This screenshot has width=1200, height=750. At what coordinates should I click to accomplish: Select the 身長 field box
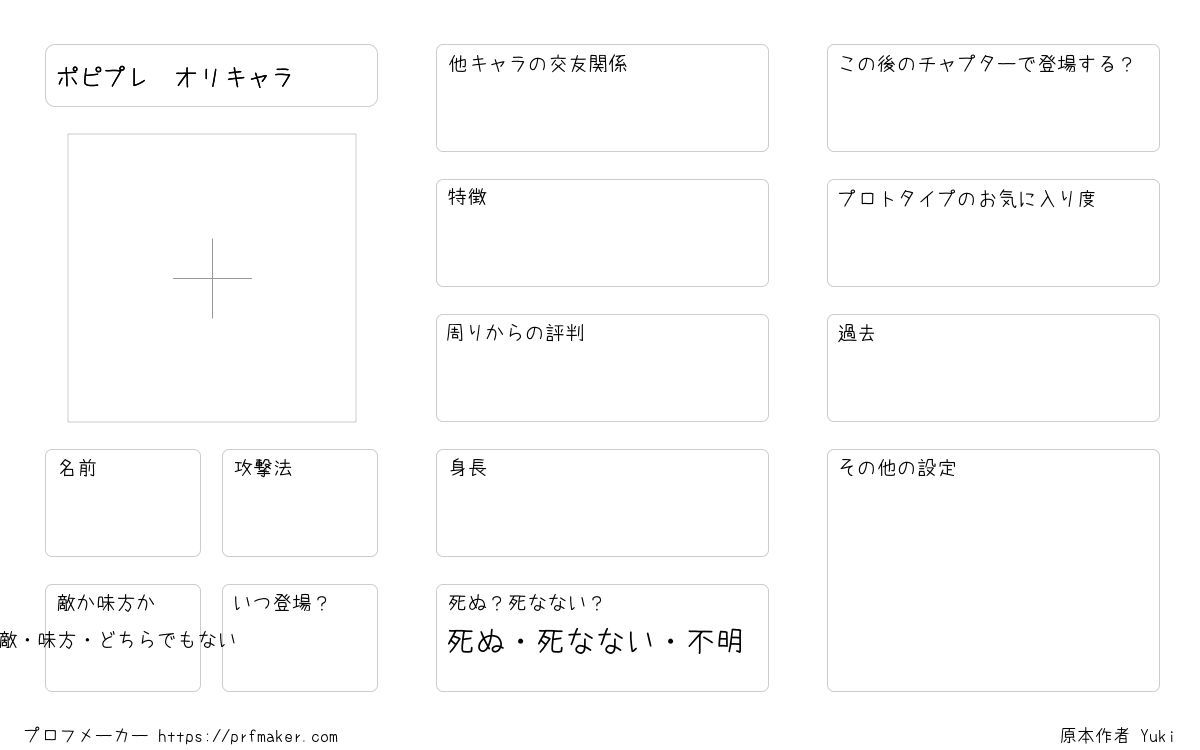point(602,503)
